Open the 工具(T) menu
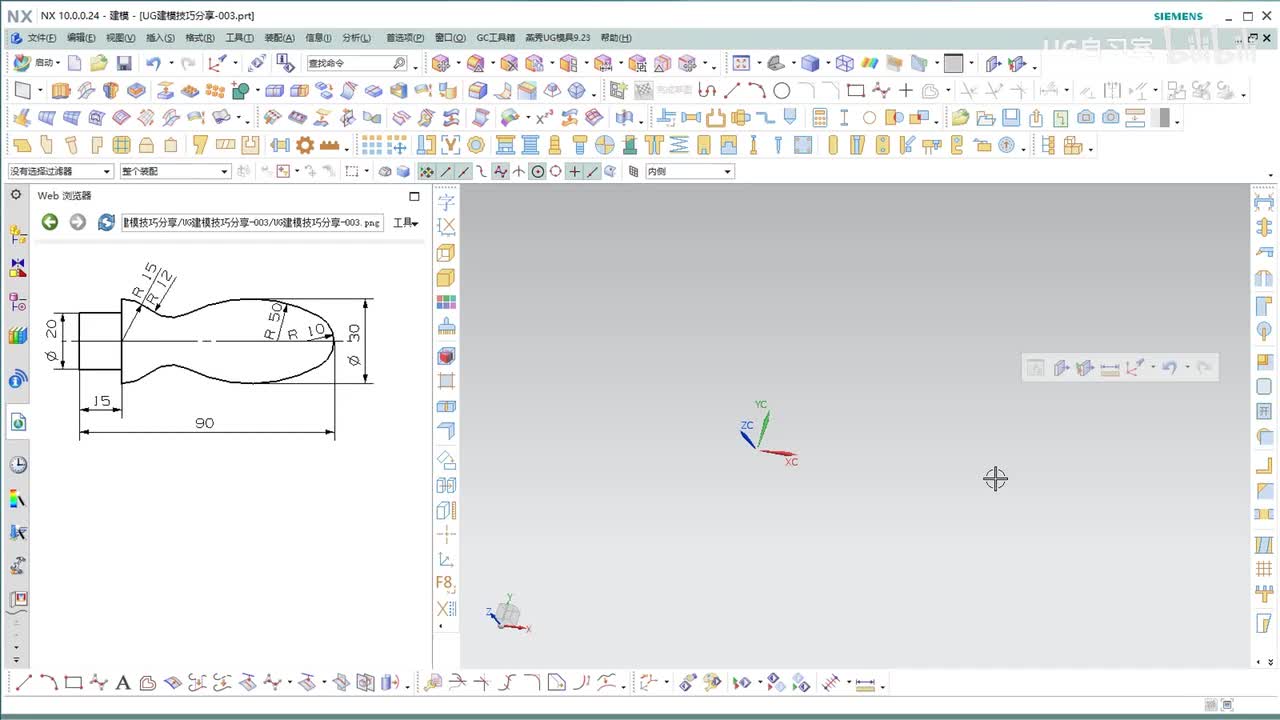The width and height of the screenshot is (1280, 720). [240, 38]
